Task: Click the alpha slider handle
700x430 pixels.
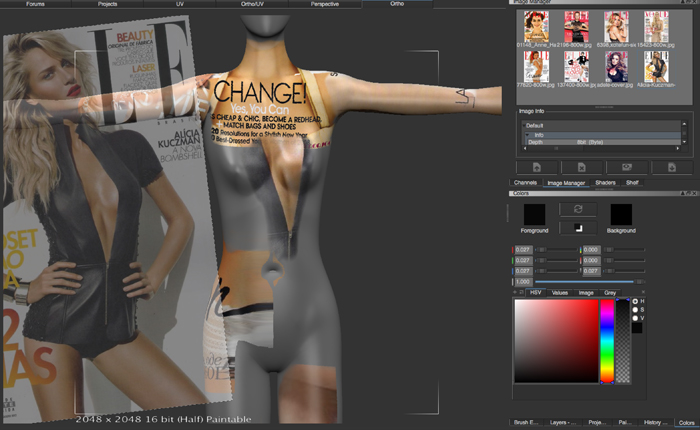Action: pos(639,282)
